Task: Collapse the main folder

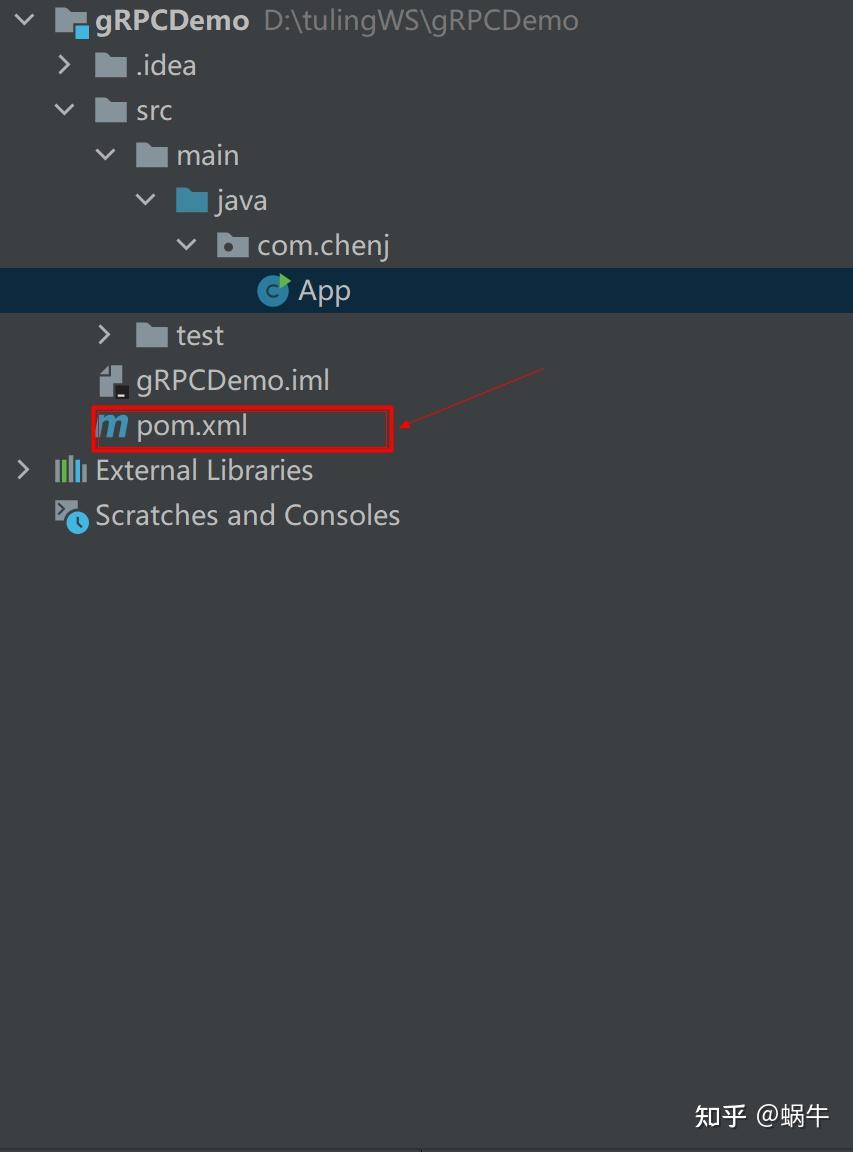Action: click(x=105, y=156)
